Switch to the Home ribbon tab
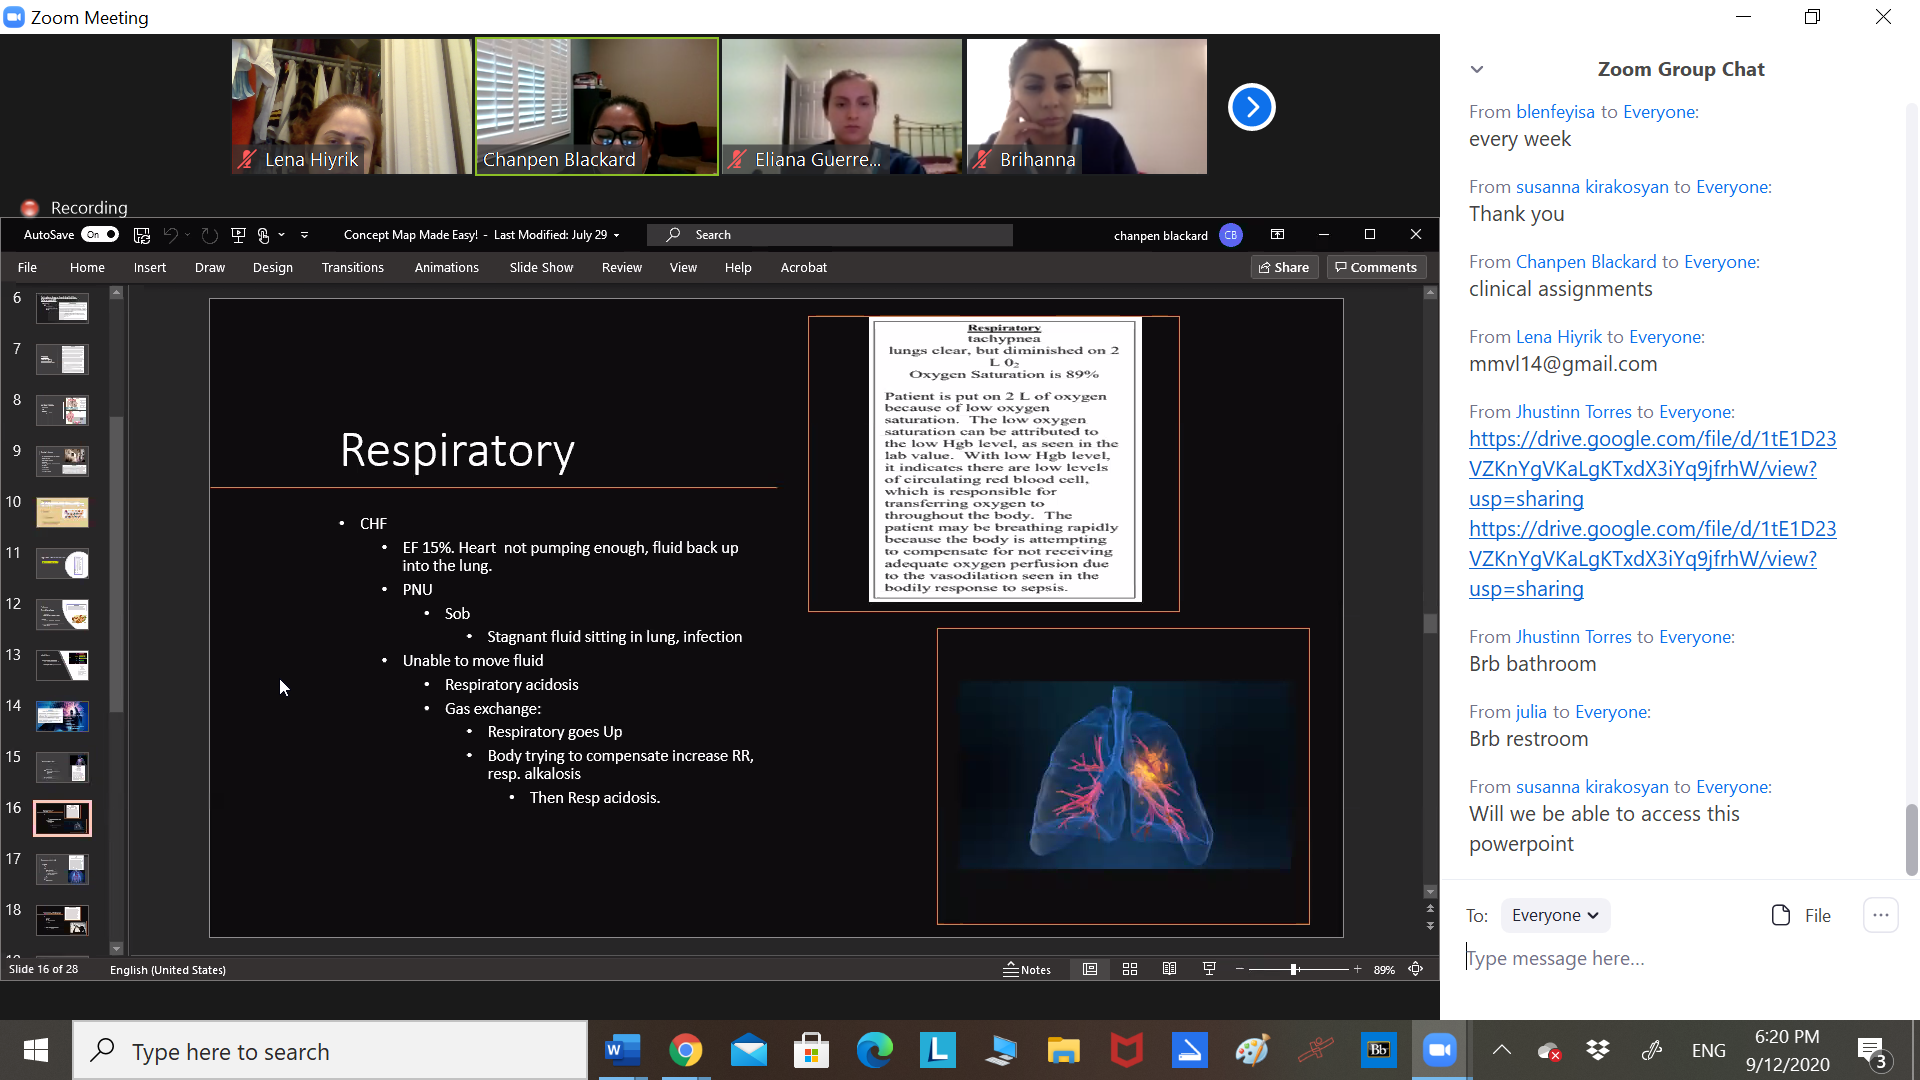 [87, 267]
